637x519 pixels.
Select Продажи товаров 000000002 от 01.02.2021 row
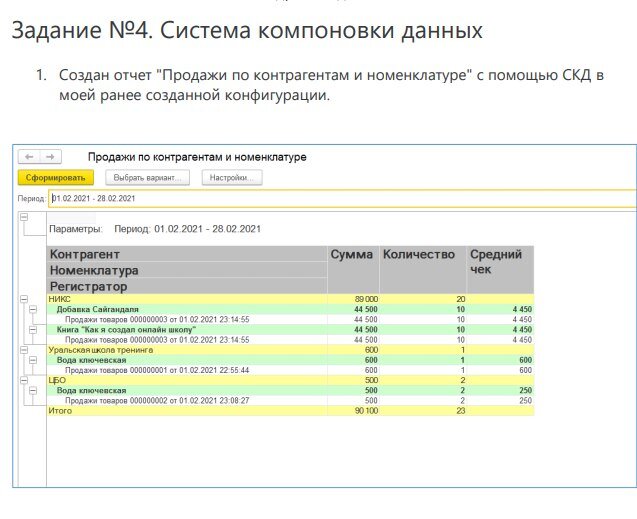pos(187,401)
